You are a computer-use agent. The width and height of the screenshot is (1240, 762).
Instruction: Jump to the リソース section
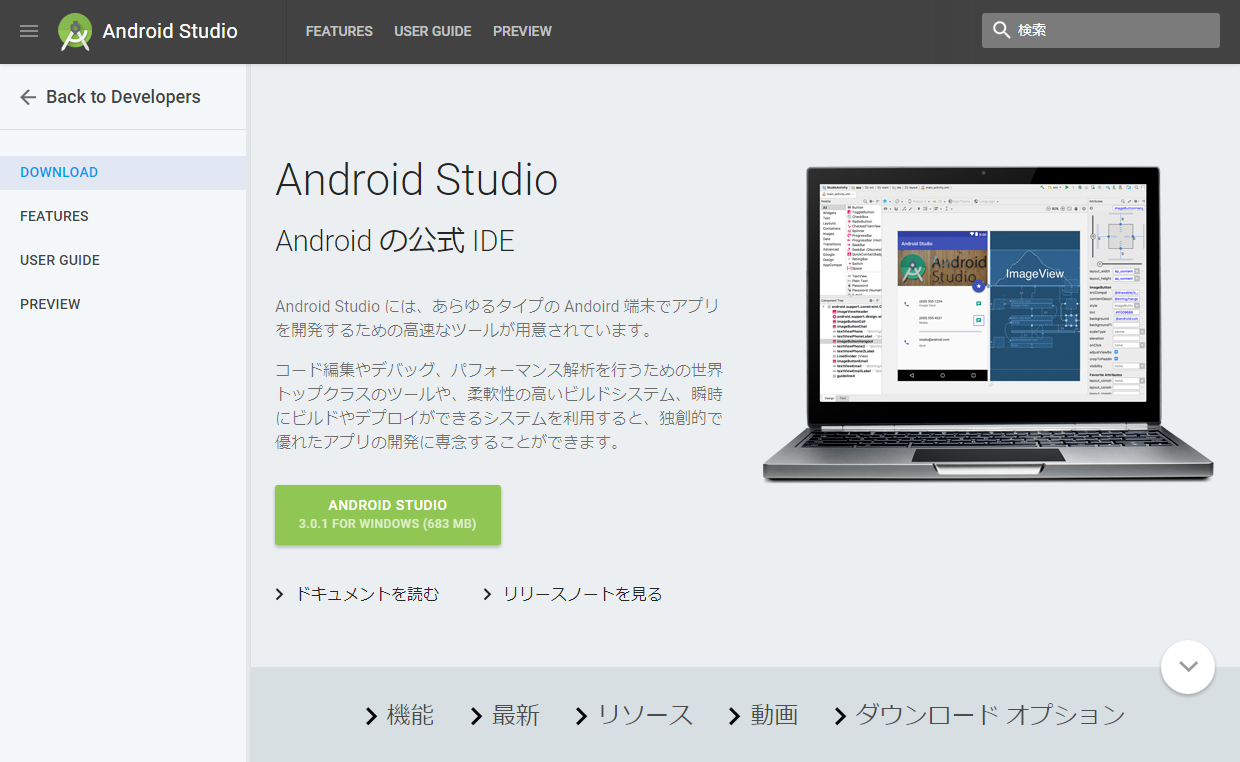(644, 715)
